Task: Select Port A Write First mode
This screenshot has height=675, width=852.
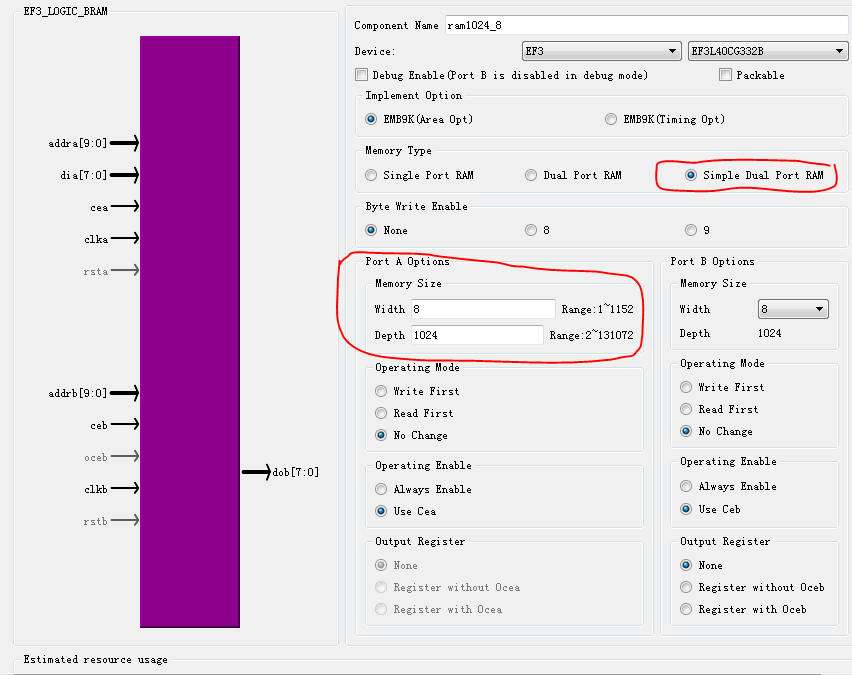Action: 382,391
